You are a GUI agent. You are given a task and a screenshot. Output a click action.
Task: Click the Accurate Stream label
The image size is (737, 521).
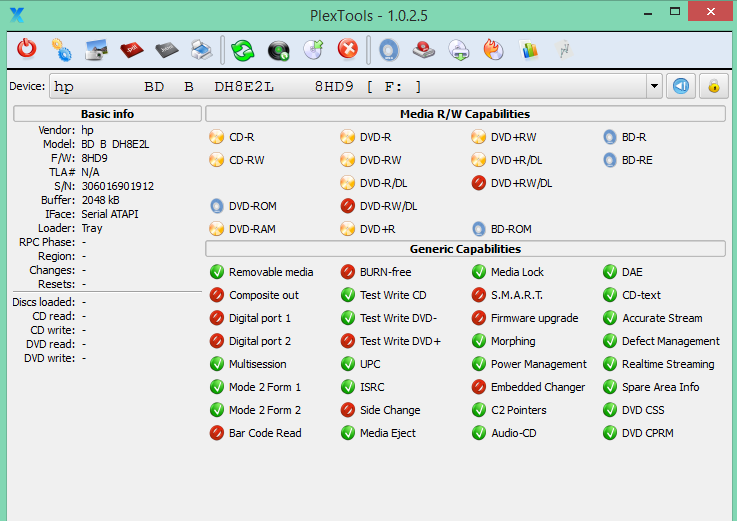point(662,318)
